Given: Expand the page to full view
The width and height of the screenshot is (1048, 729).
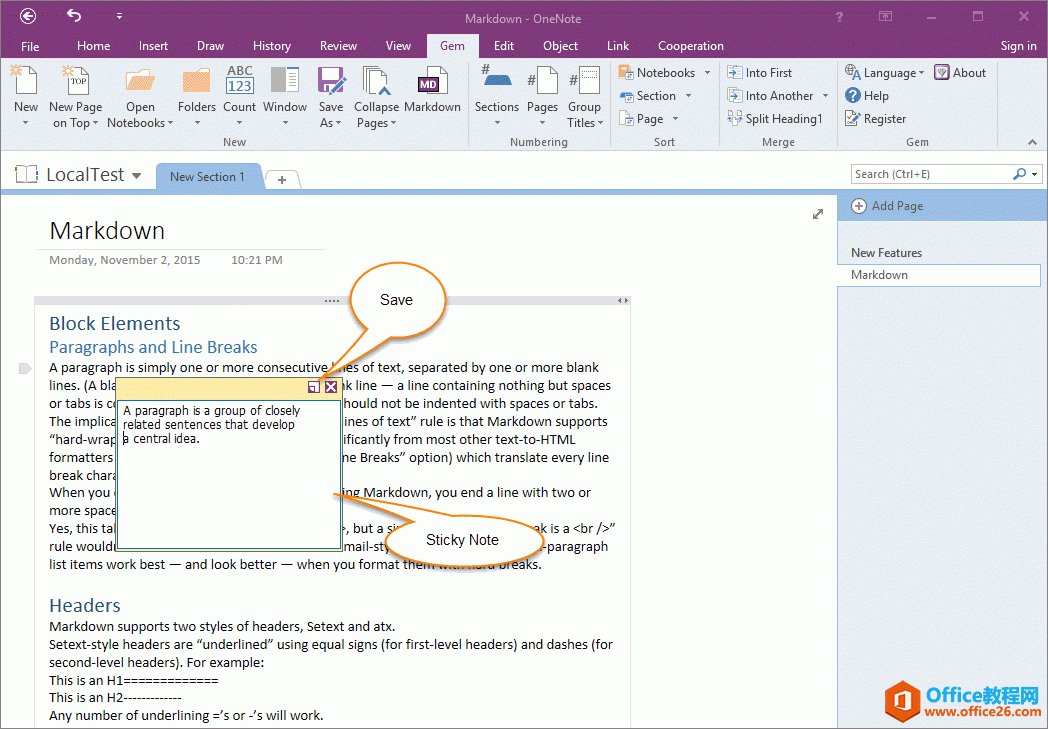Looking at the screenshot, I should click(818, 214).
